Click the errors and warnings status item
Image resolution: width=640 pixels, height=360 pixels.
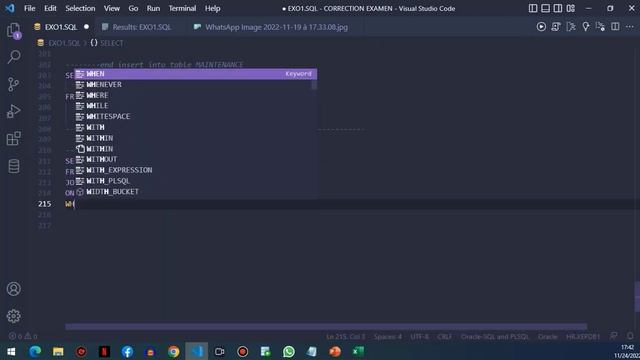tap(23, 336)
